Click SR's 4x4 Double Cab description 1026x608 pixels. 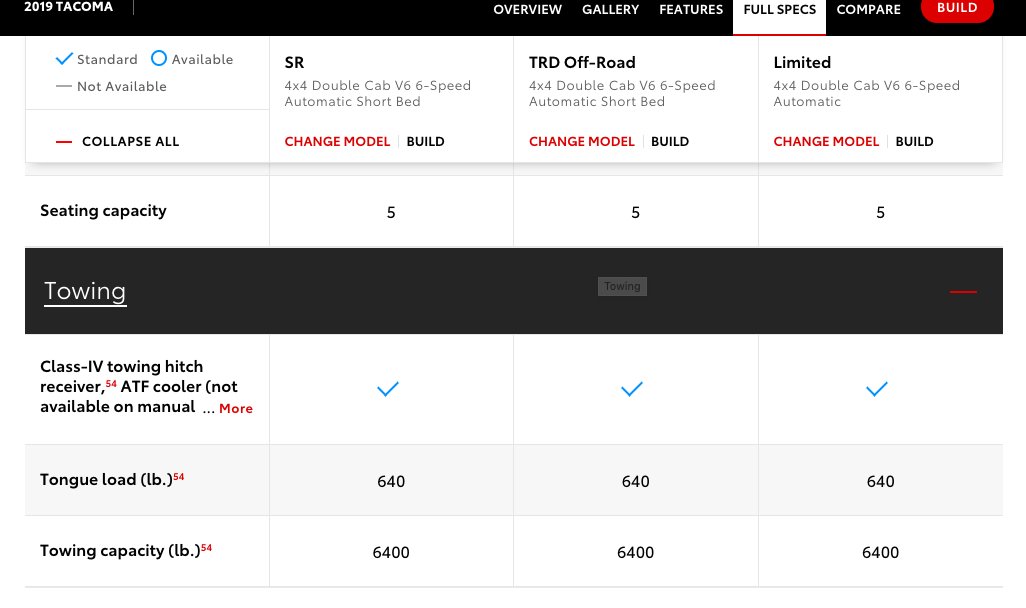click(378, 94)
